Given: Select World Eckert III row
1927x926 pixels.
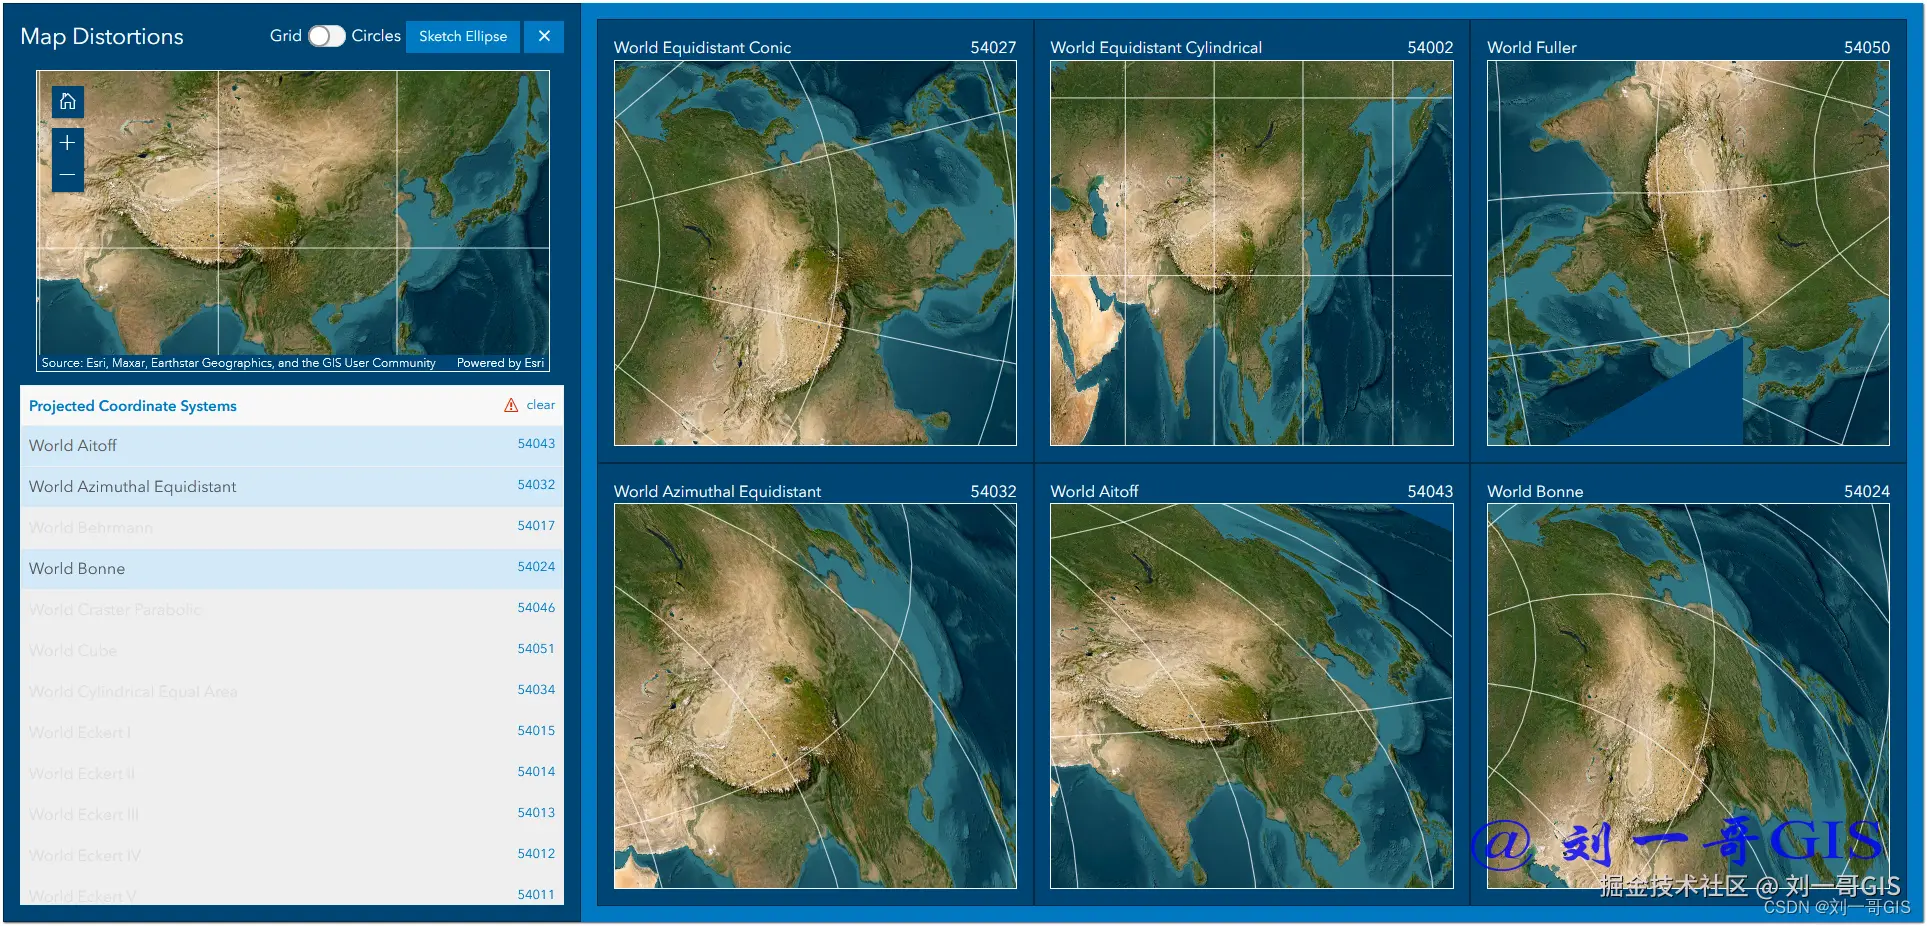Looking at the screenshot, I should (292, 814).
